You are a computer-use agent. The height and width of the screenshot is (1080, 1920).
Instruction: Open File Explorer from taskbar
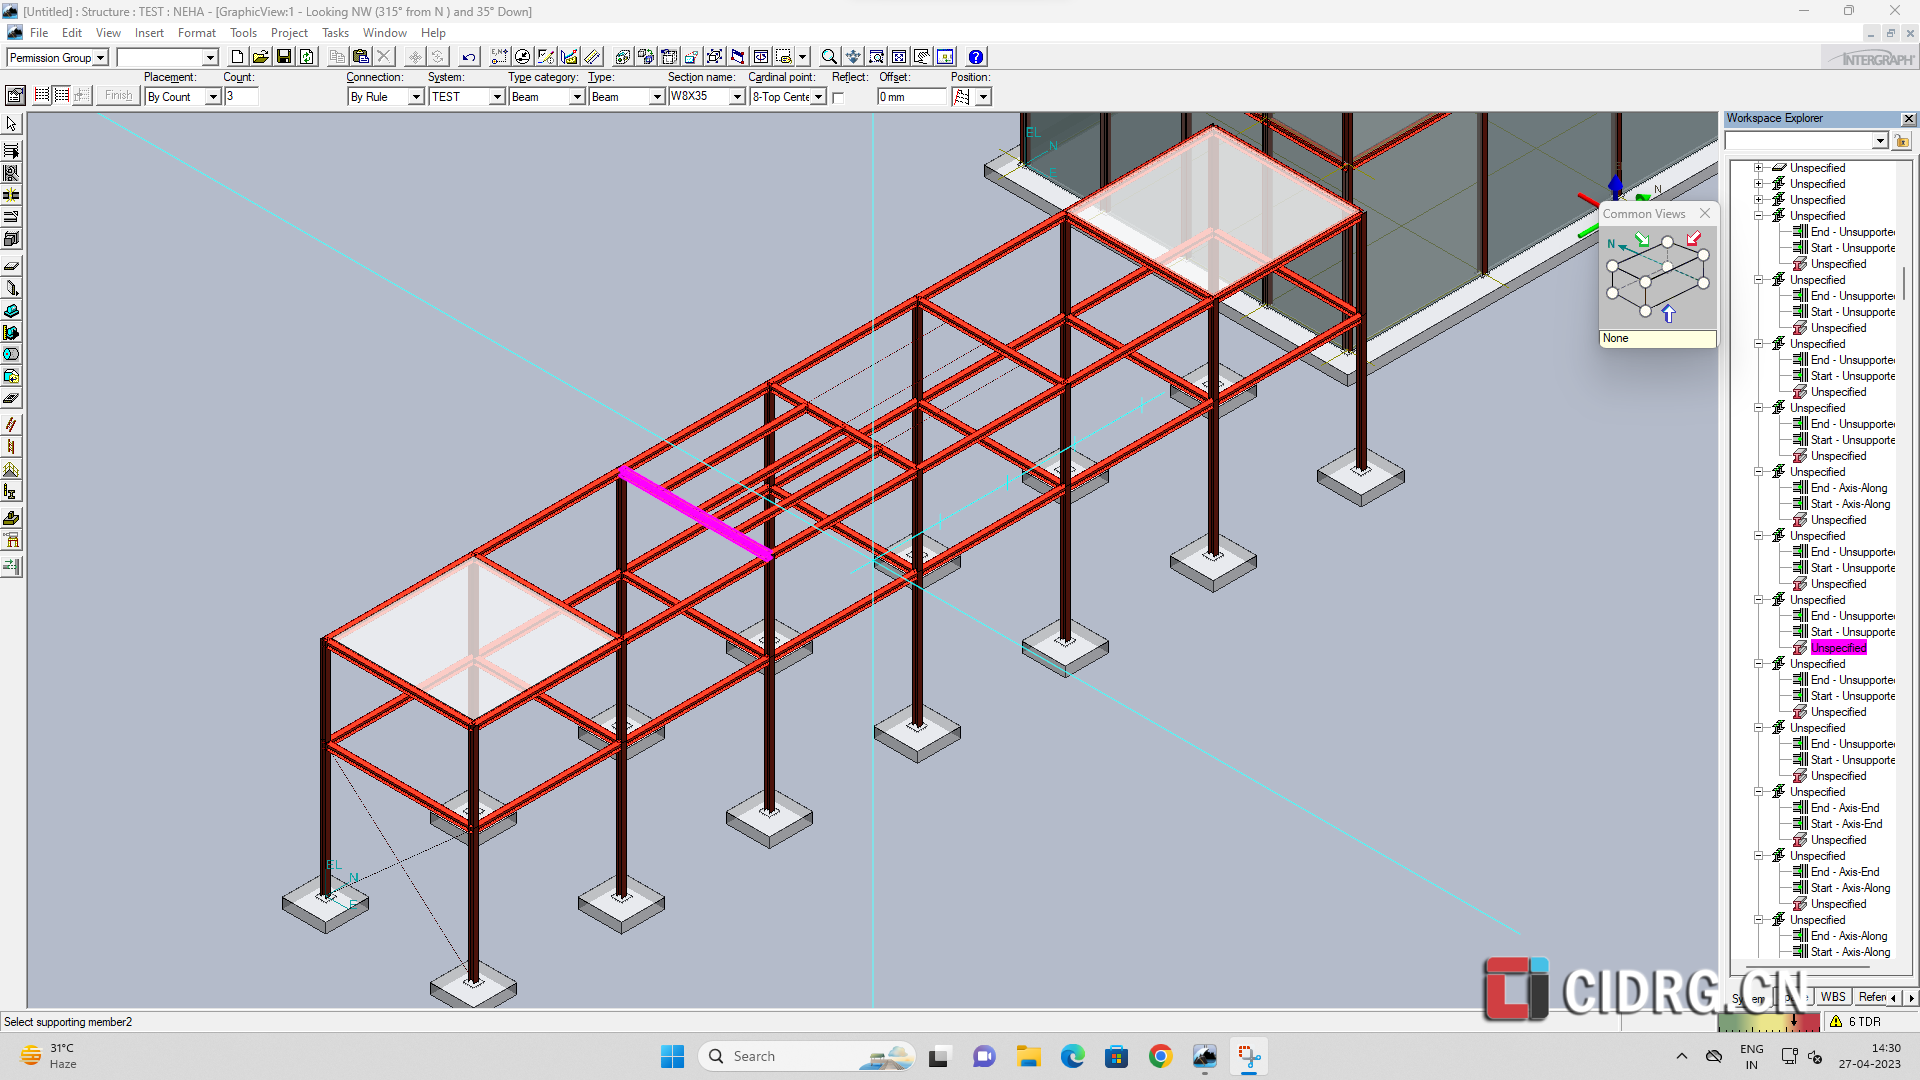[x=1028, y=1056]
